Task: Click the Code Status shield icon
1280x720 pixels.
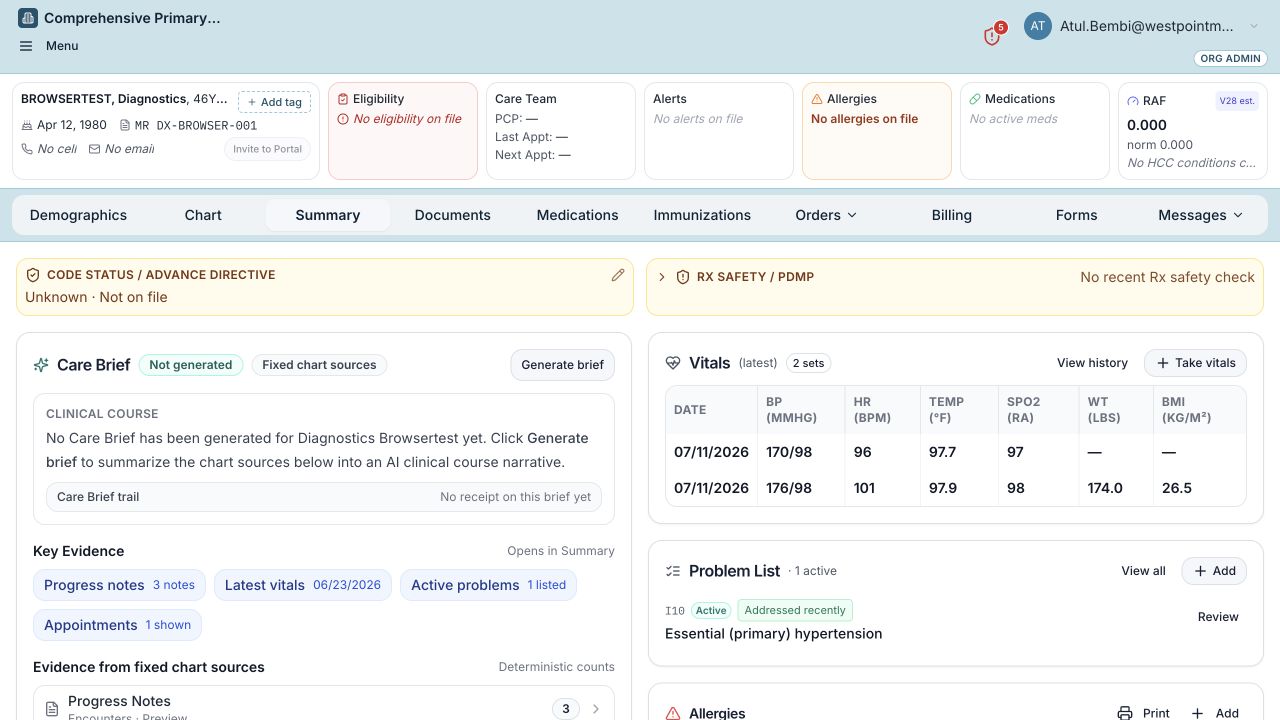Action: pos(33,275)
